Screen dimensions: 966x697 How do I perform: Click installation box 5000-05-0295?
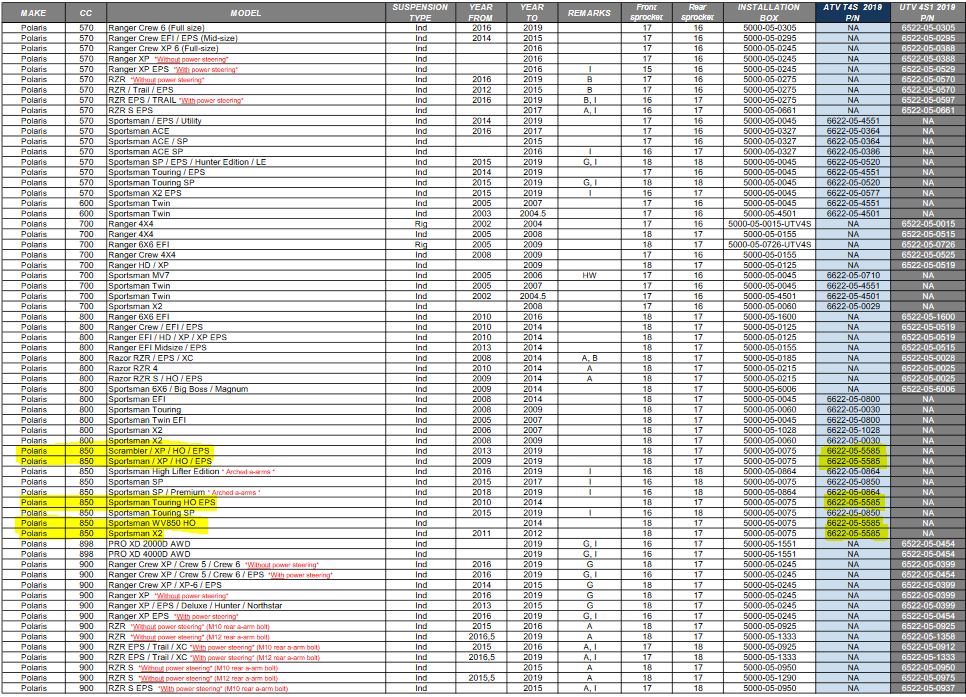(769, 38)
